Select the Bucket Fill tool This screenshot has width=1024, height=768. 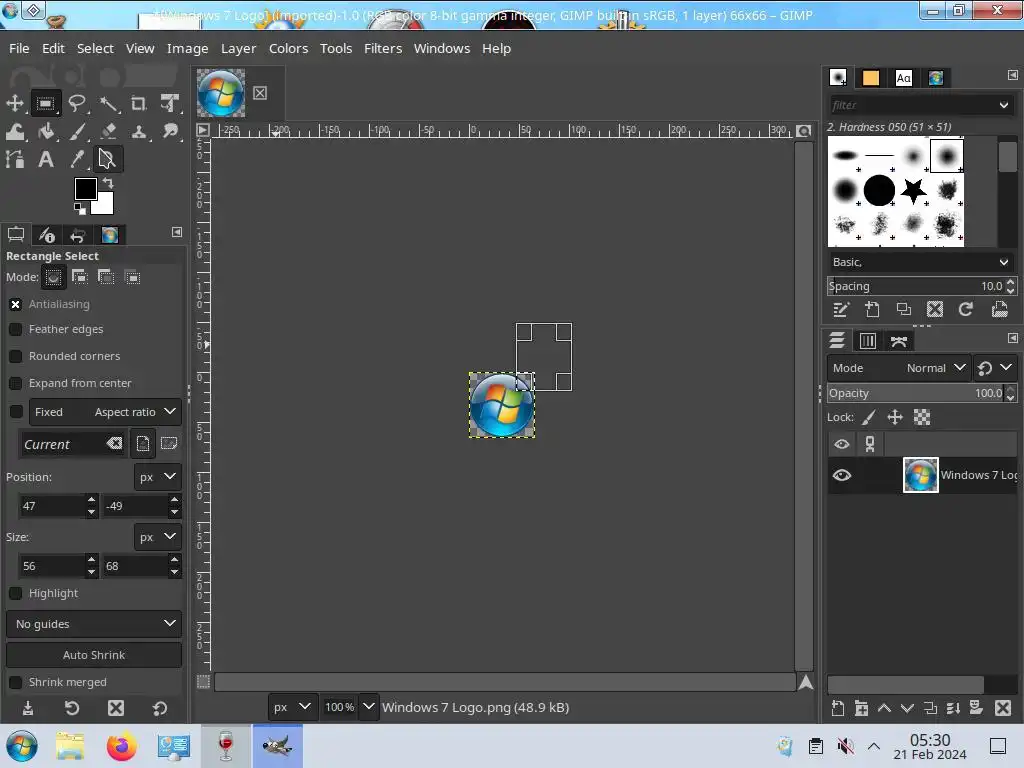tap(46, 131)
